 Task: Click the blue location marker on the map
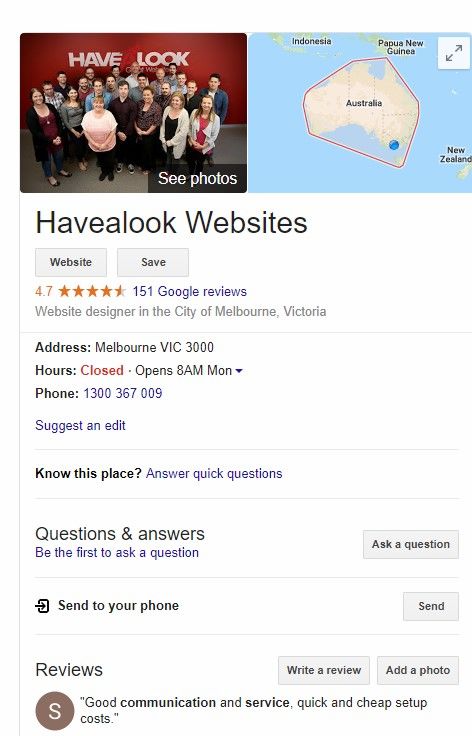394,145
